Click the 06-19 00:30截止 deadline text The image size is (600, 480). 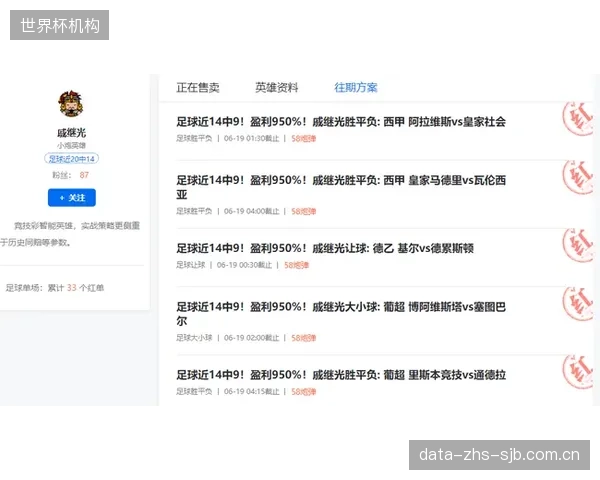click(244, 265)
